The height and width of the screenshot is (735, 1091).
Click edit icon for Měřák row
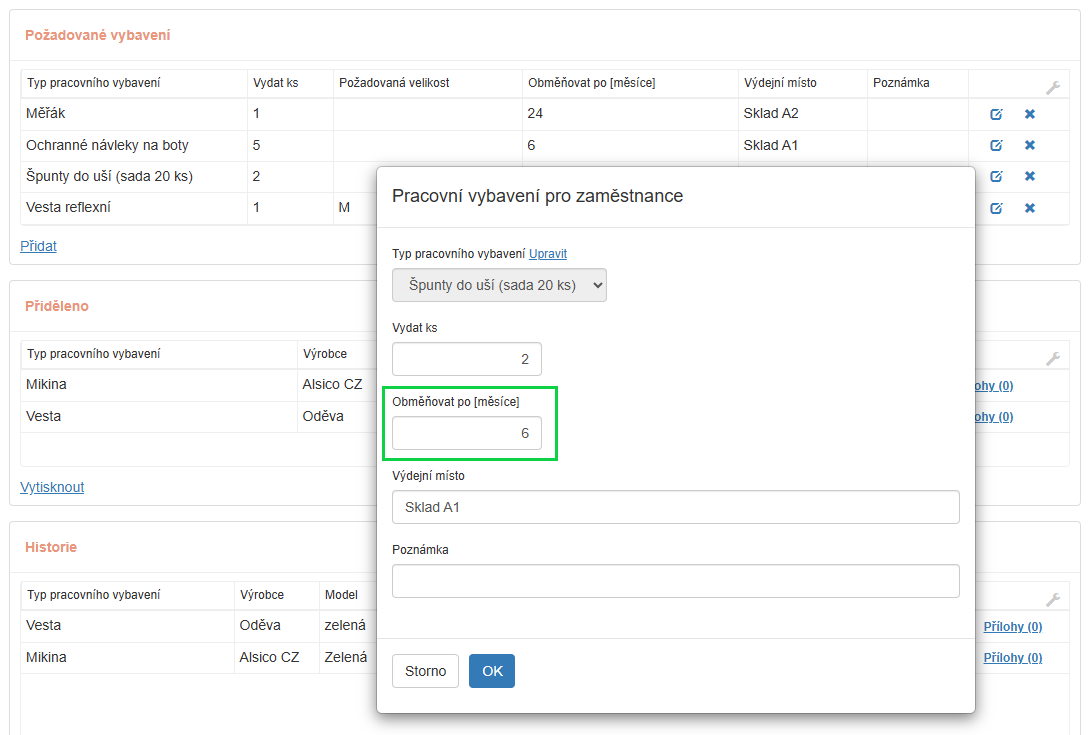(996, 114)
